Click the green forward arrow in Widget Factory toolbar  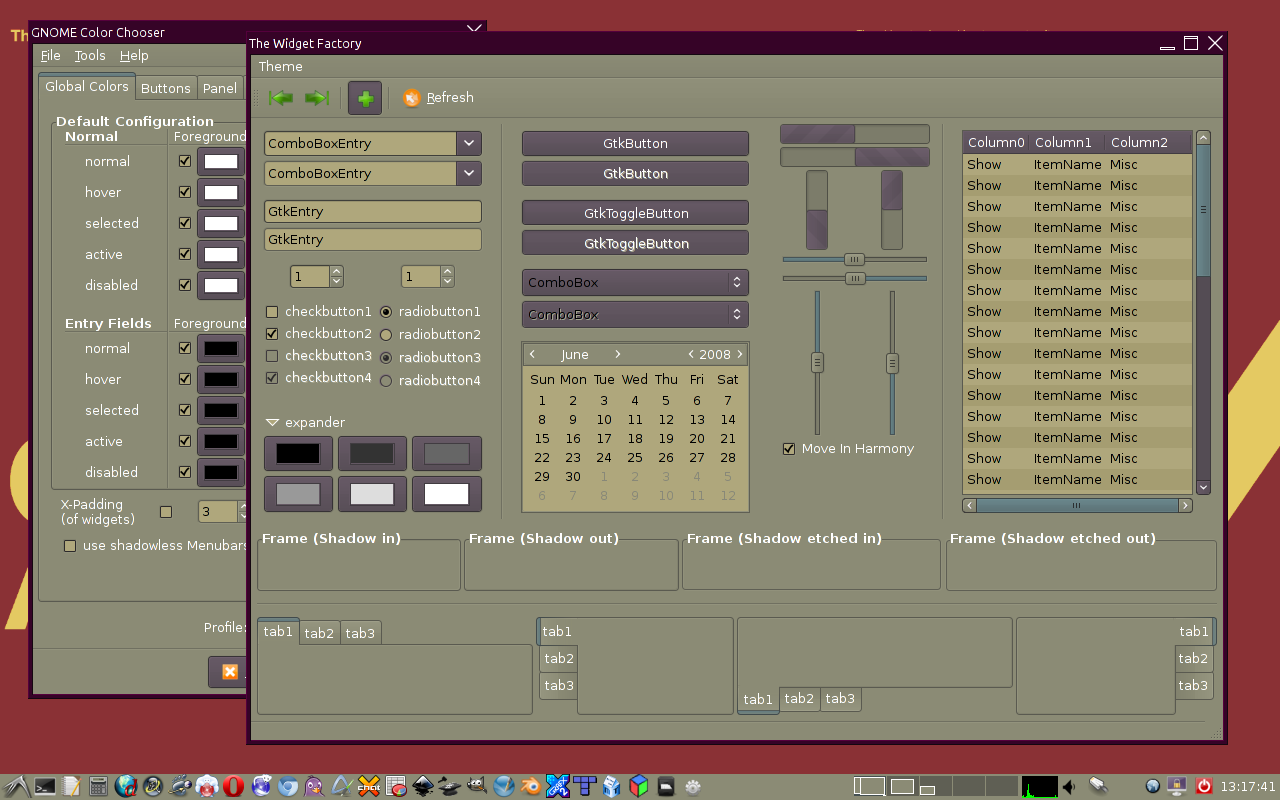click(x=317, y=98)
